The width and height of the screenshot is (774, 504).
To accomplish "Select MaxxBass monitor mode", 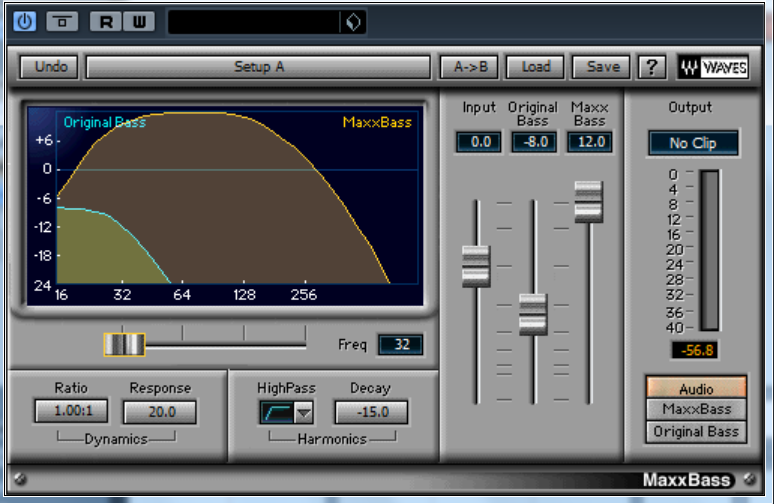I will tap(696, 410).
